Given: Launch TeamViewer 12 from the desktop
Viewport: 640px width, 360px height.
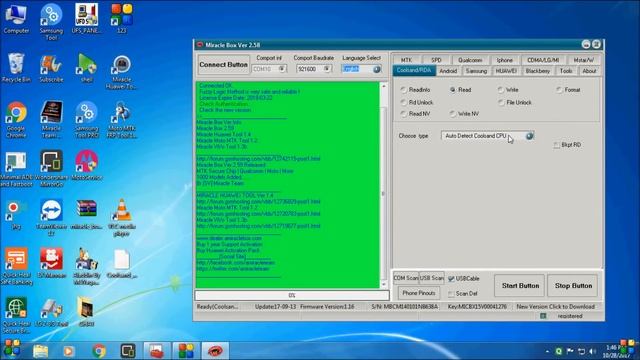Looking at the screenshot, I should 51,217.
